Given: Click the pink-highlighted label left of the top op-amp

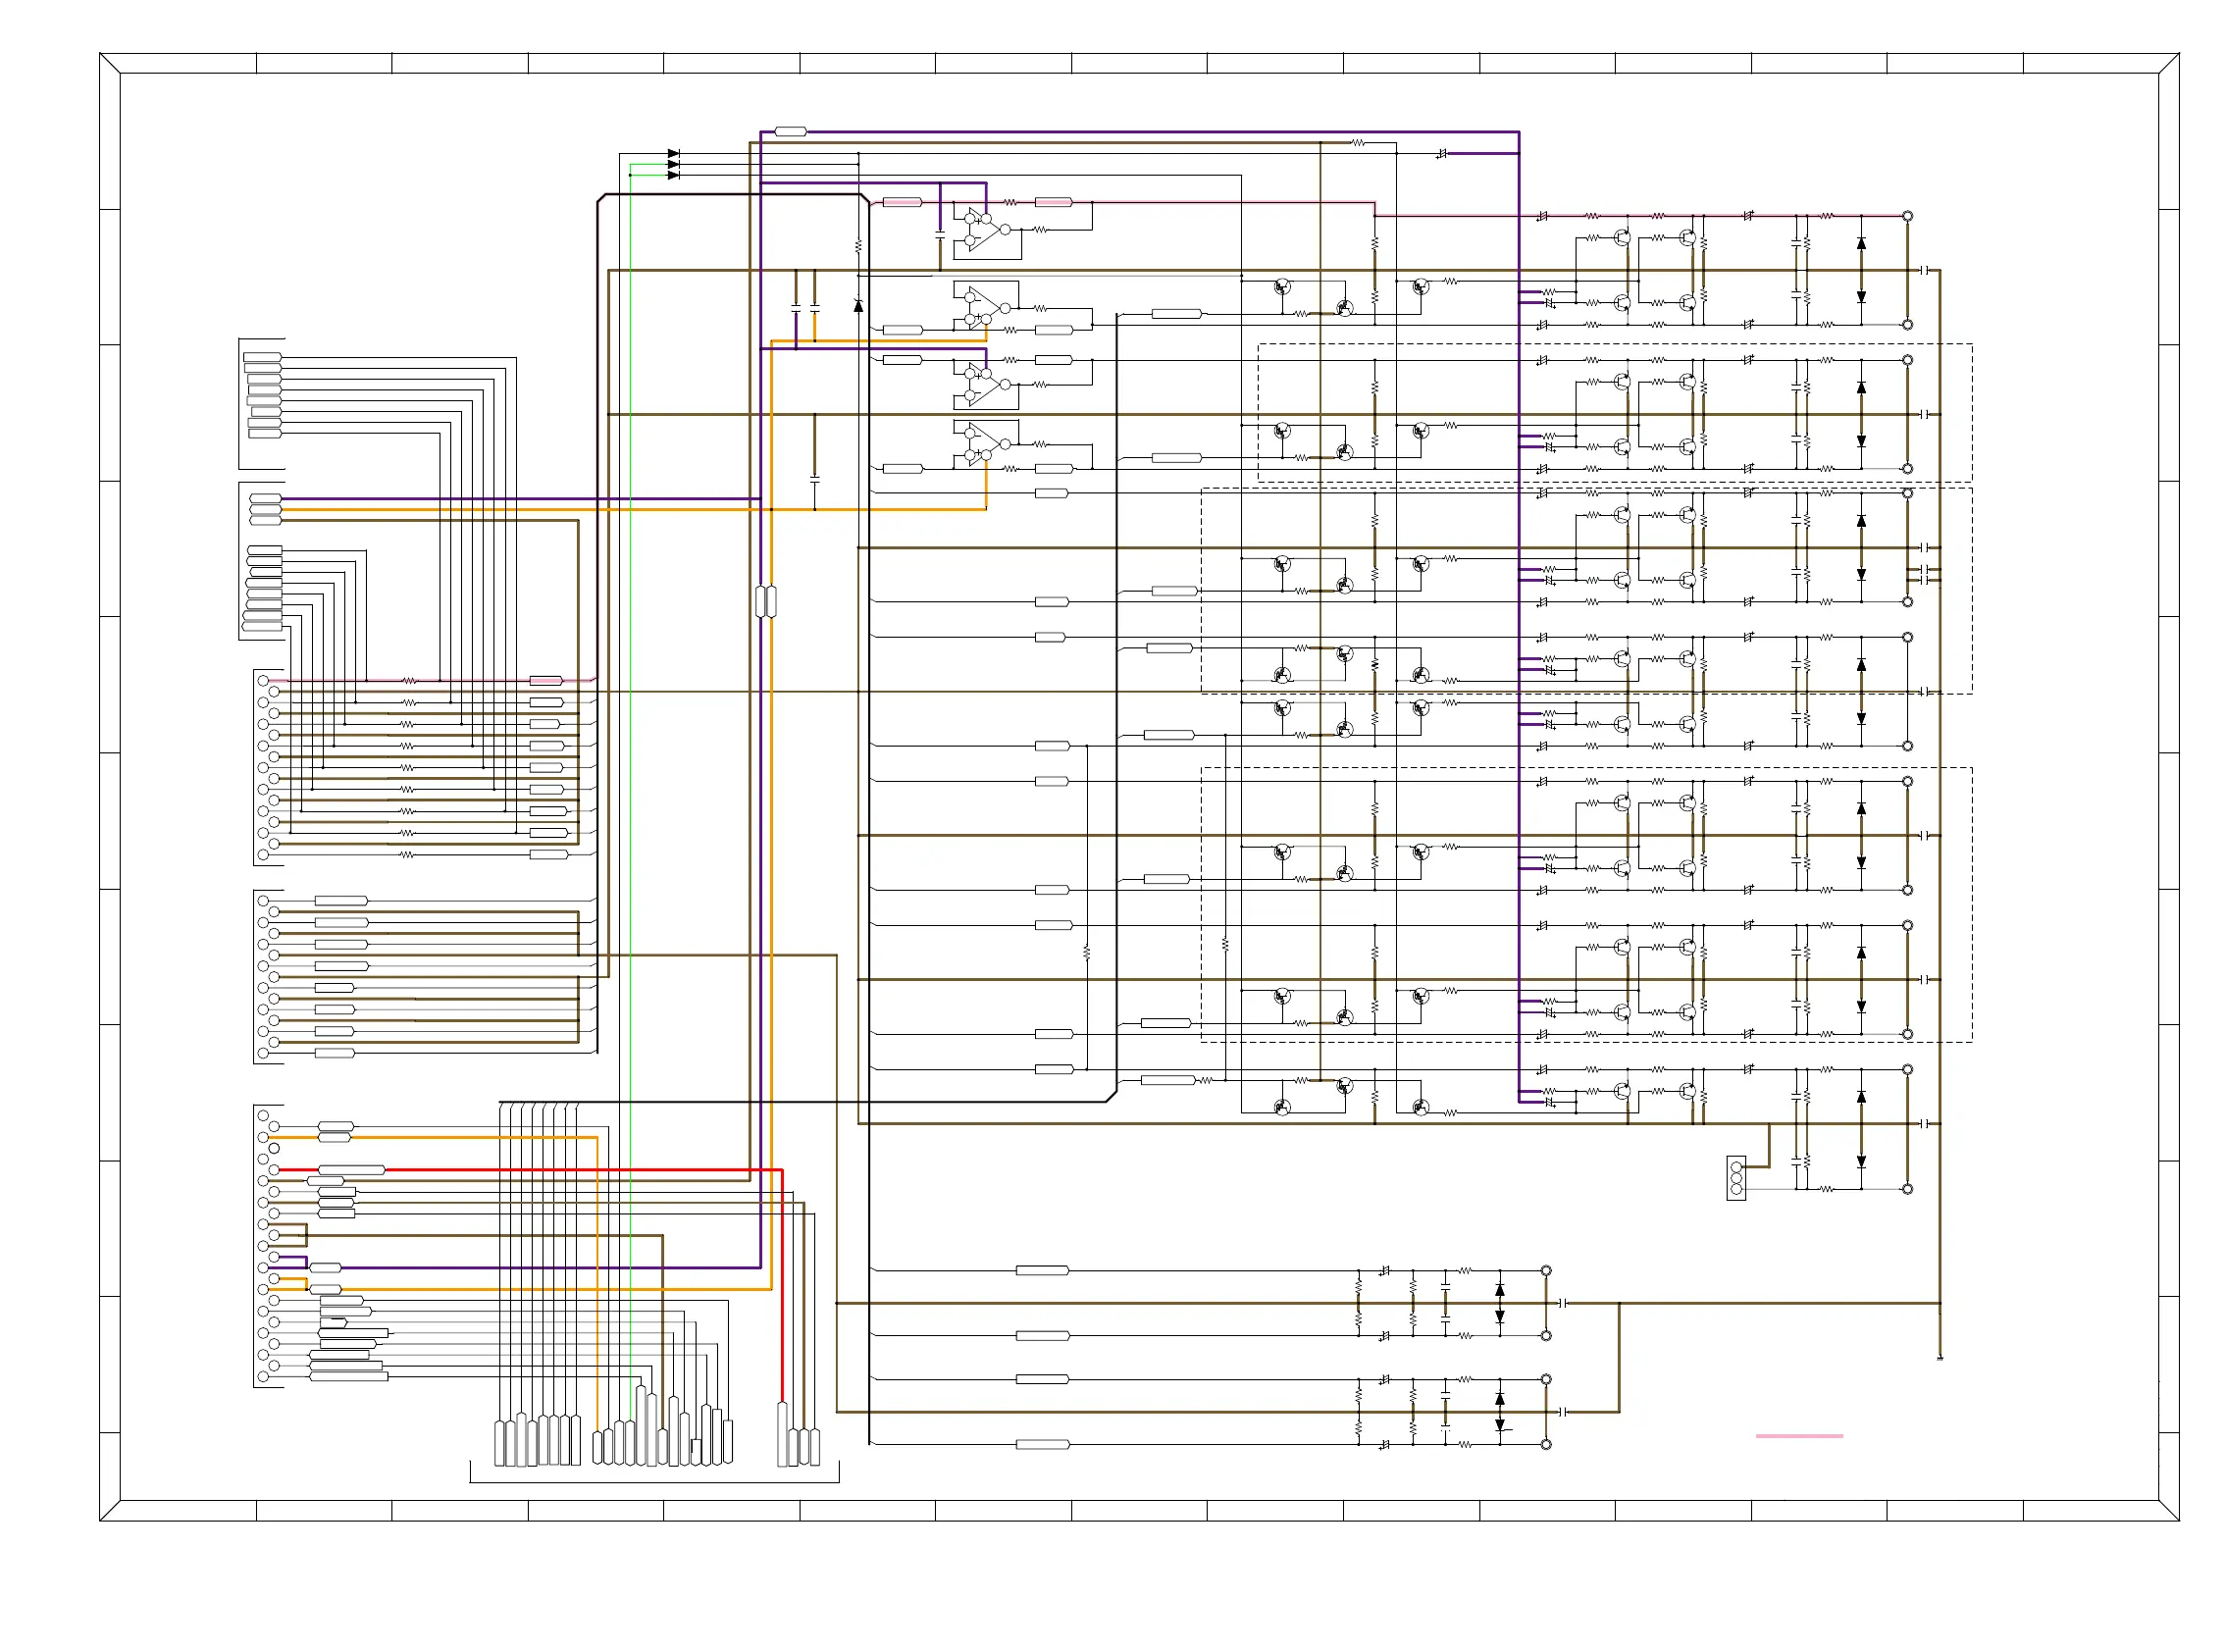Looking at the screenshot, I should click(x=902, y=202).
